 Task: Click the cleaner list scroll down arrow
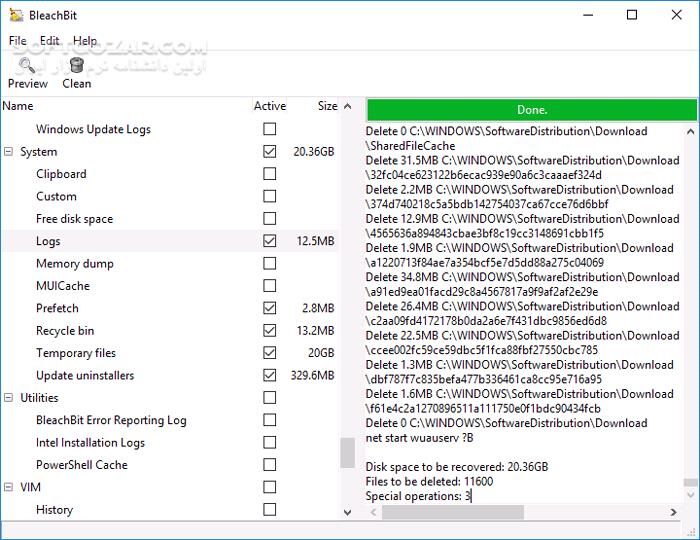(348, 512)
